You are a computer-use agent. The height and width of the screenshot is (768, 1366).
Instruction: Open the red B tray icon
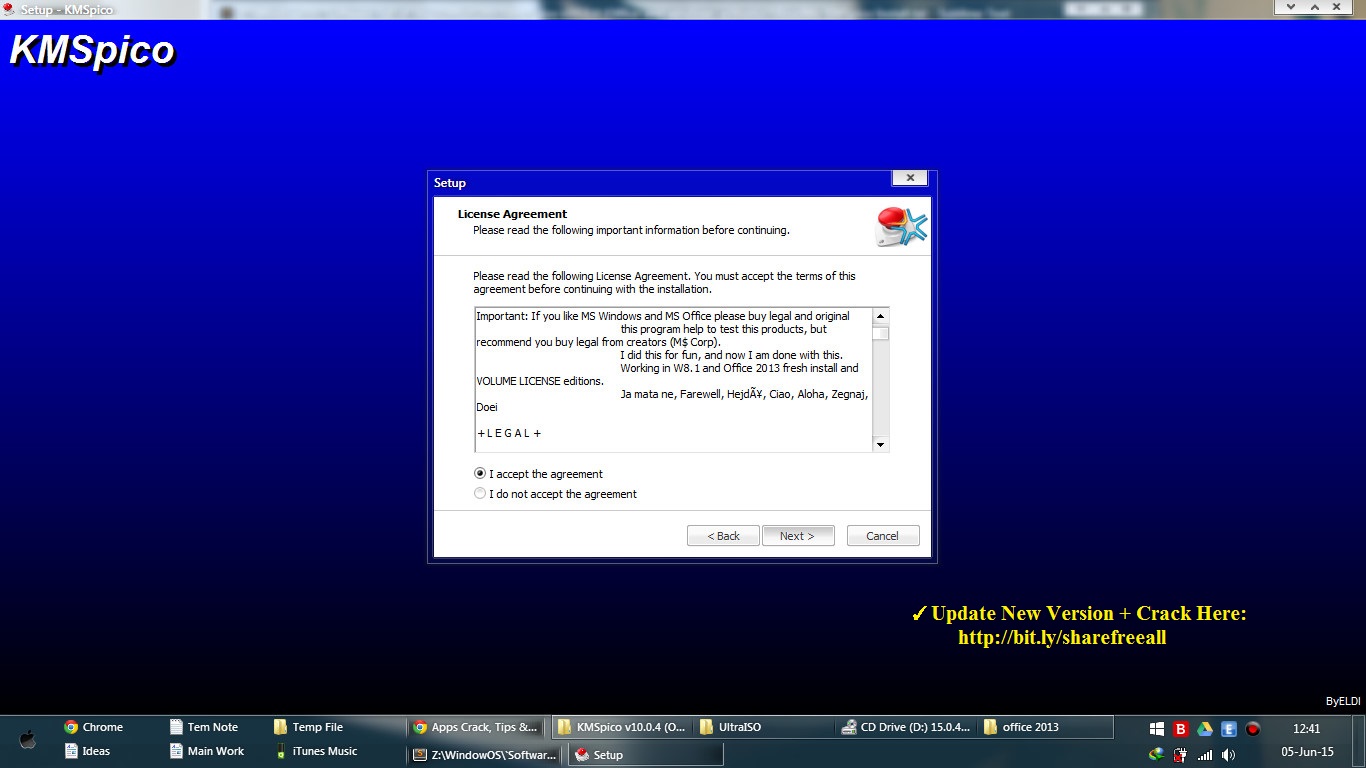click(x=1181, y=729)
